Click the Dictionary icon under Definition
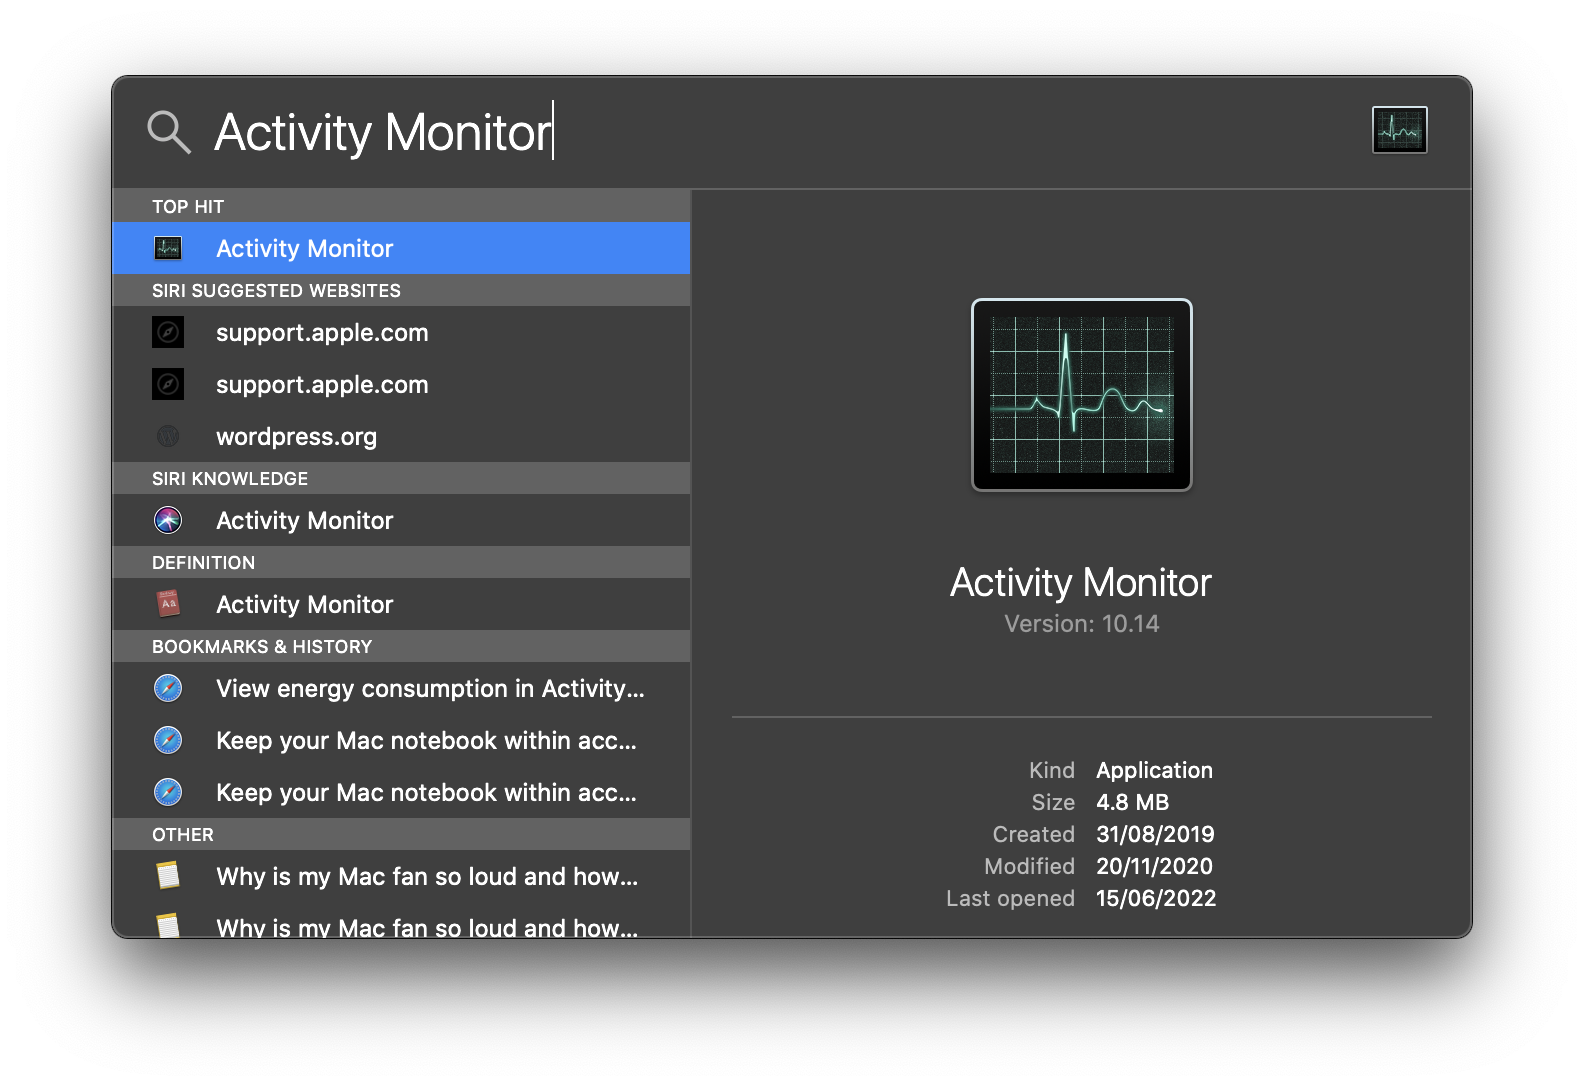 168,604
